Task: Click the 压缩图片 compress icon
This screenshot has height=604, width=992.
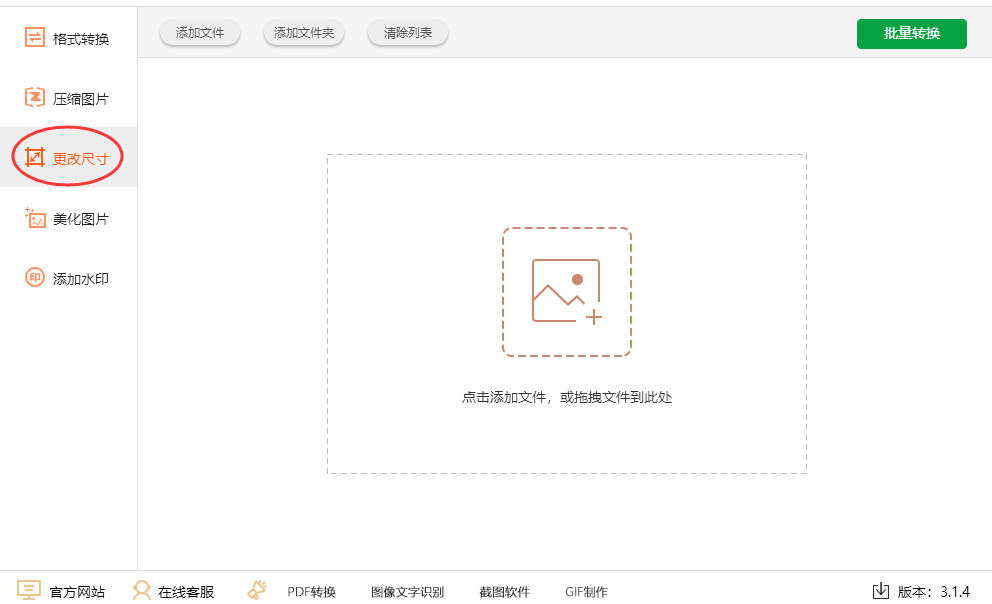Action: tap(34, 97)
